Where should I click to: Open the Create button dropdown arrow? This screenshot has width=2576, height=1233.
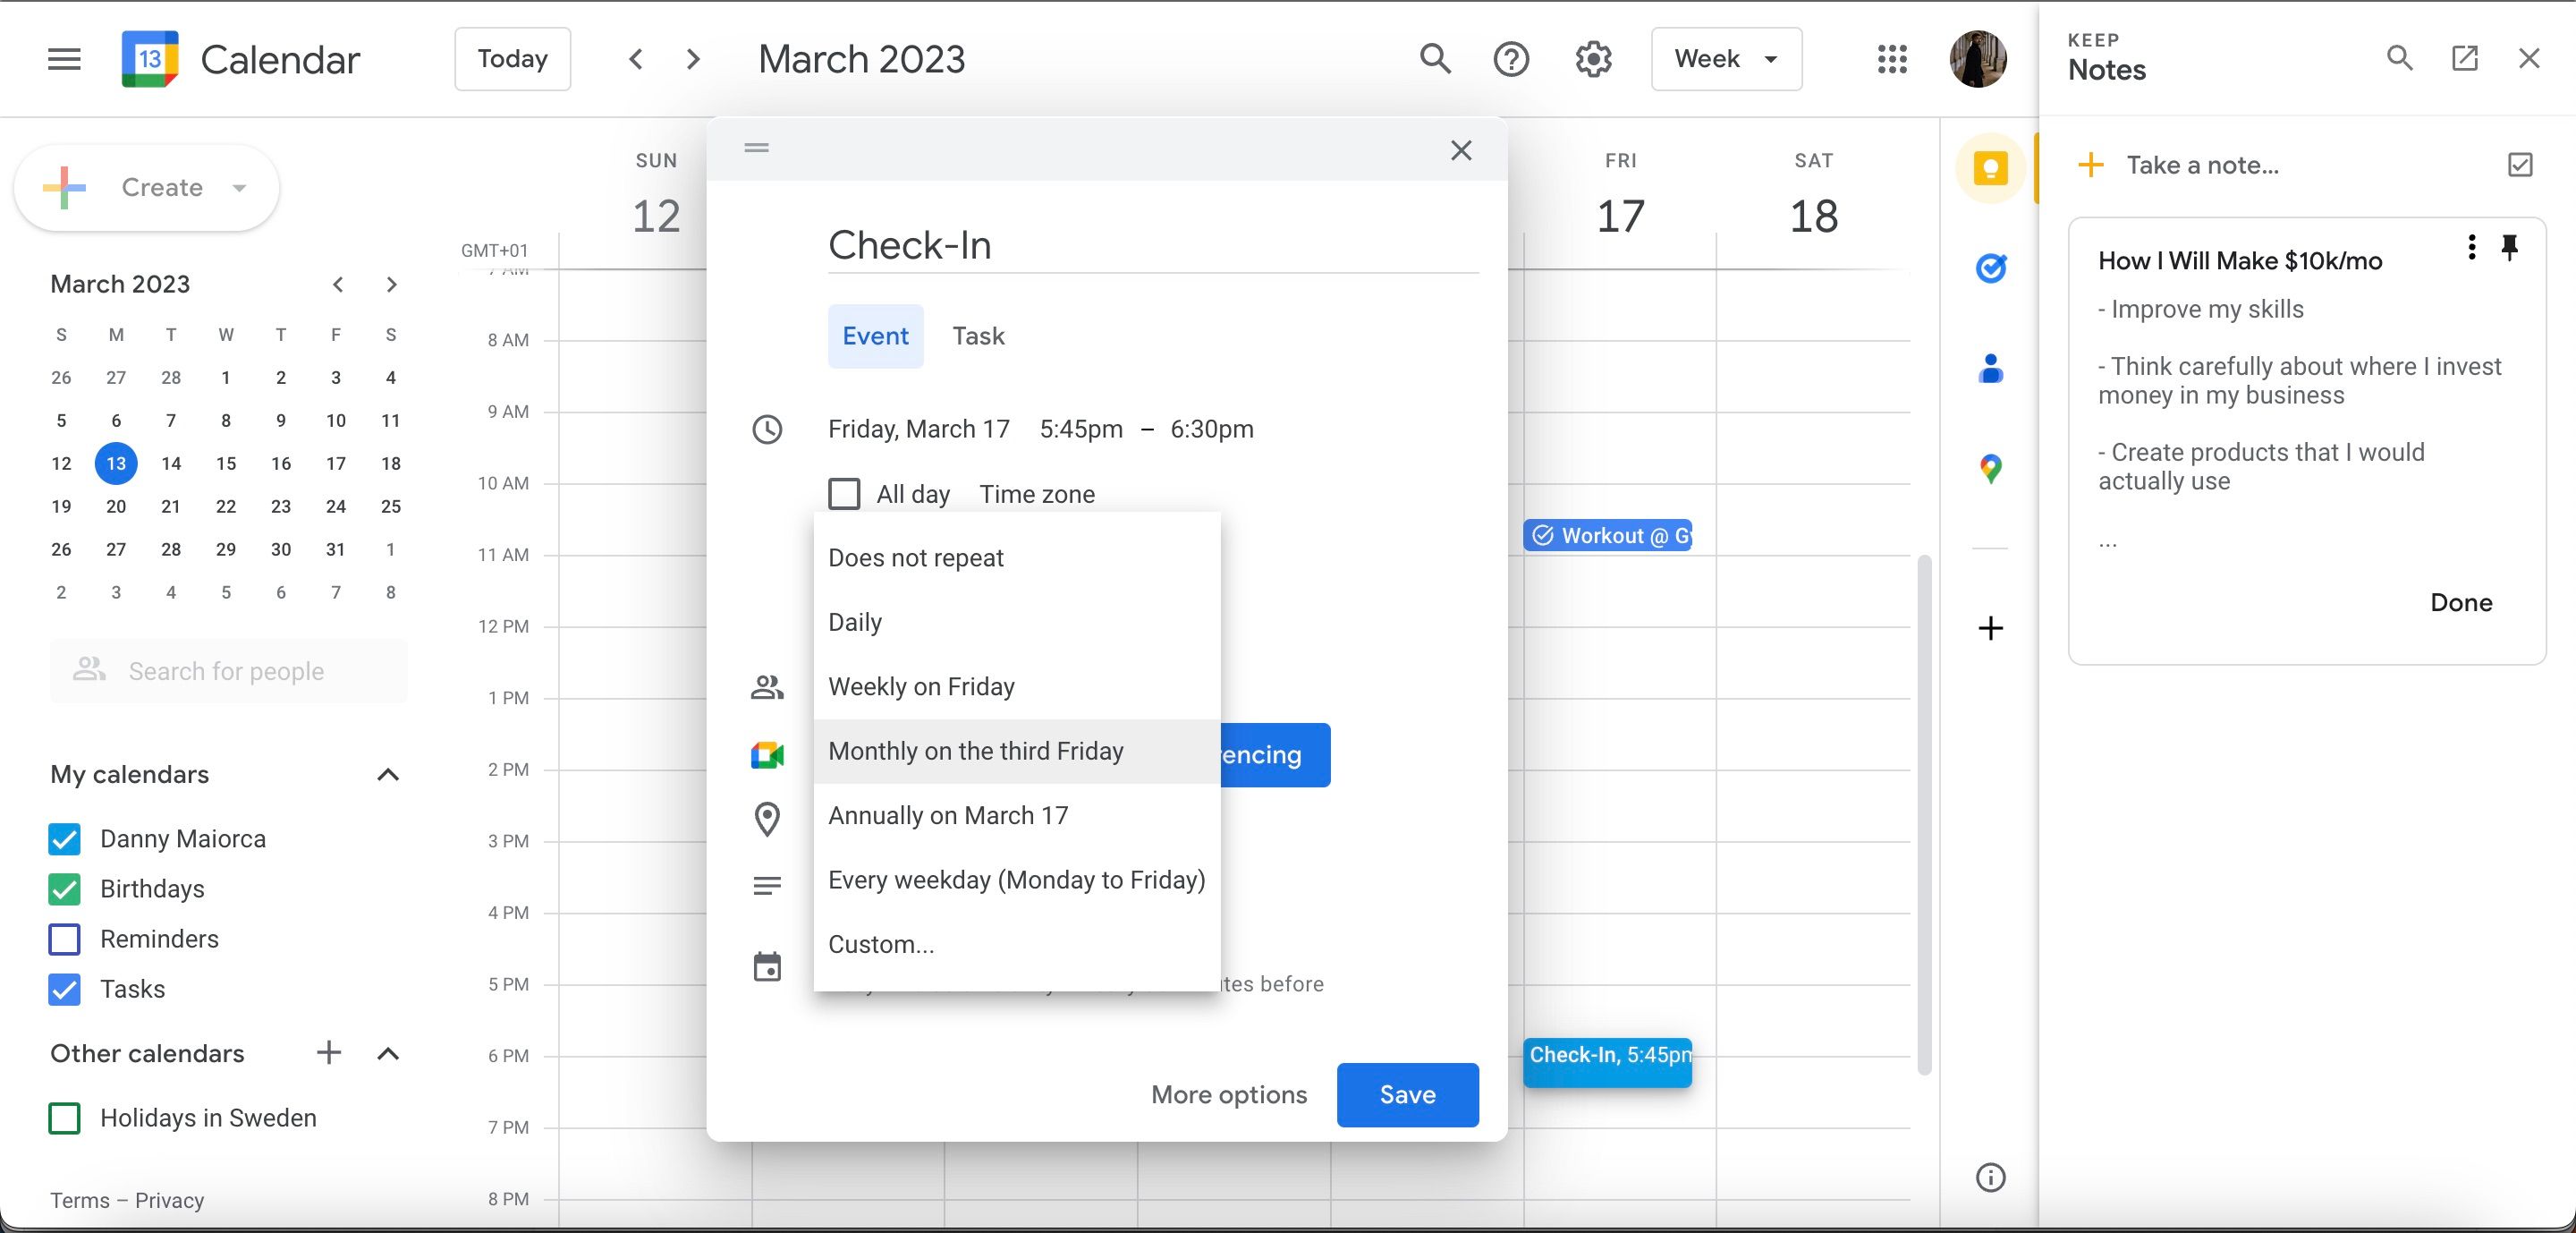[239, 187]
